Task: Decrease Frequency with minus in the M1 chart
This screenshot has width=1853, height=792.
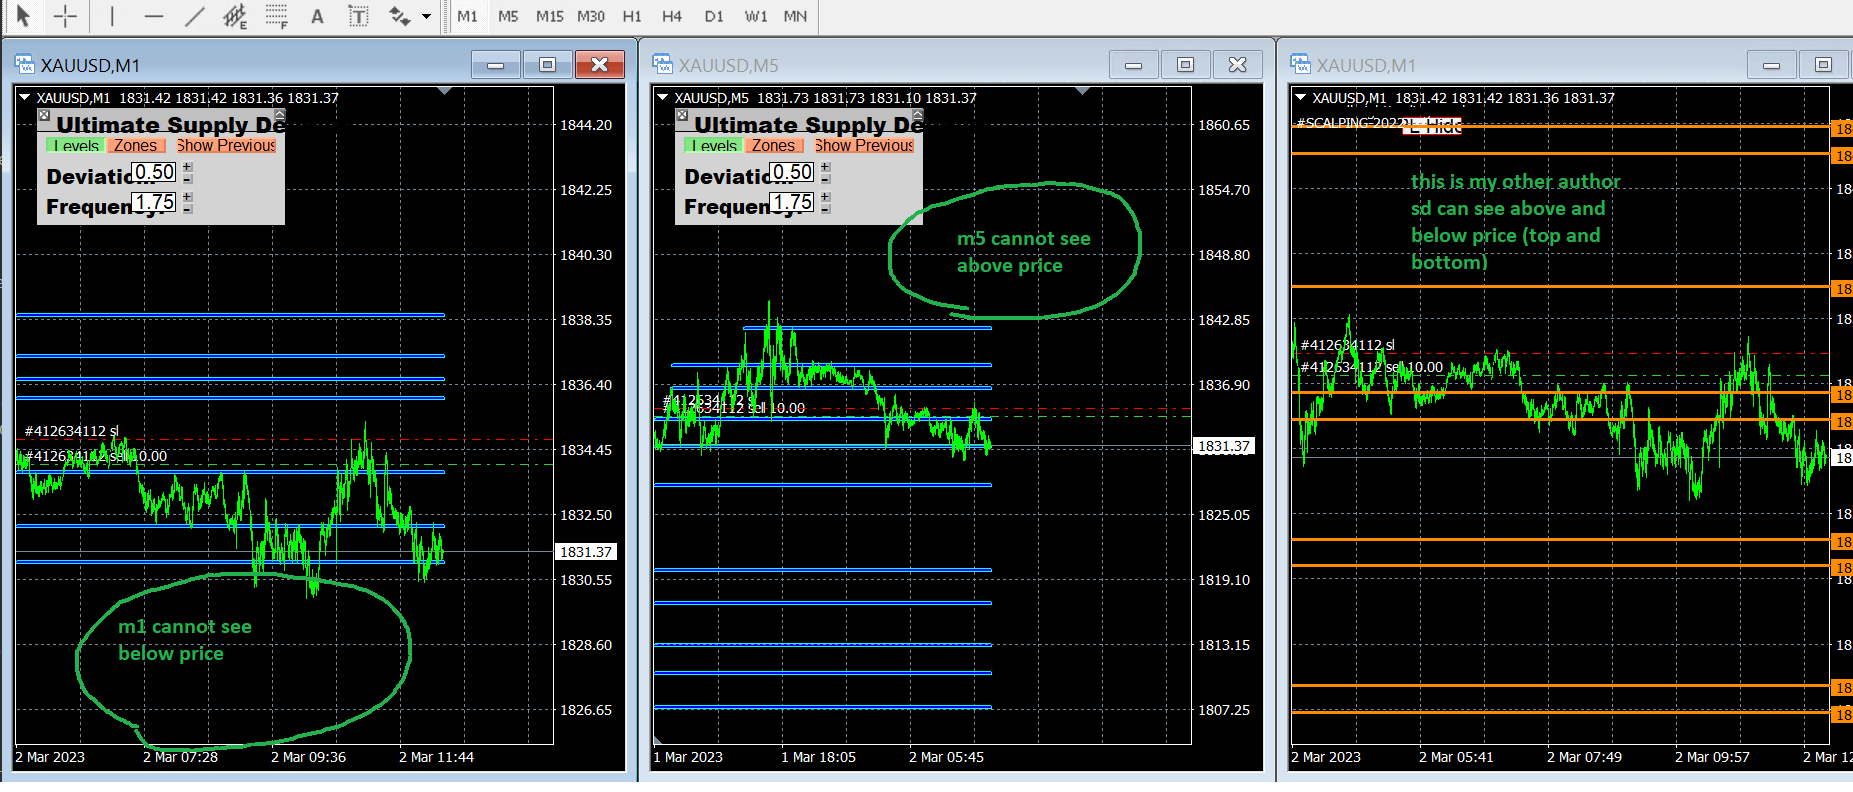Action: (188, 209)
